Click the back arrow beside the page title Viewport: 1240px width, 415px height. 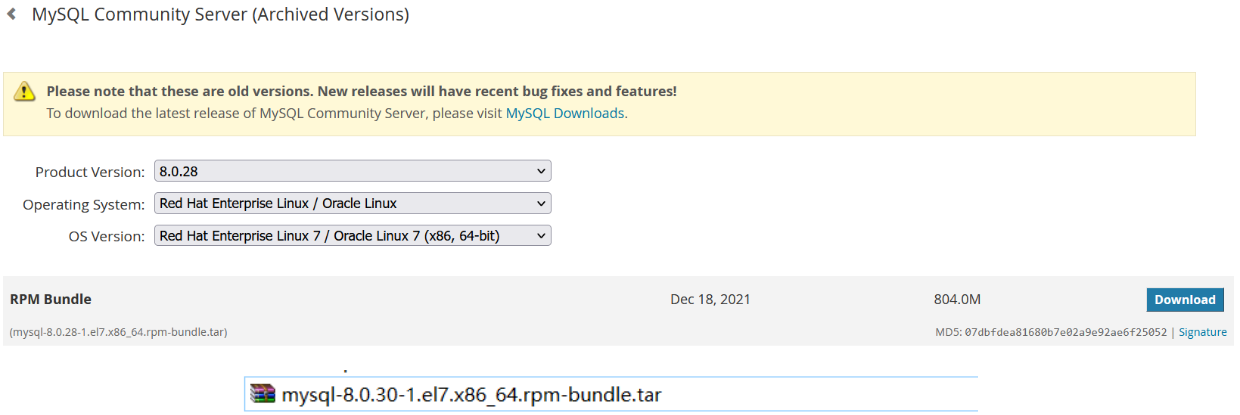point(11,15)
